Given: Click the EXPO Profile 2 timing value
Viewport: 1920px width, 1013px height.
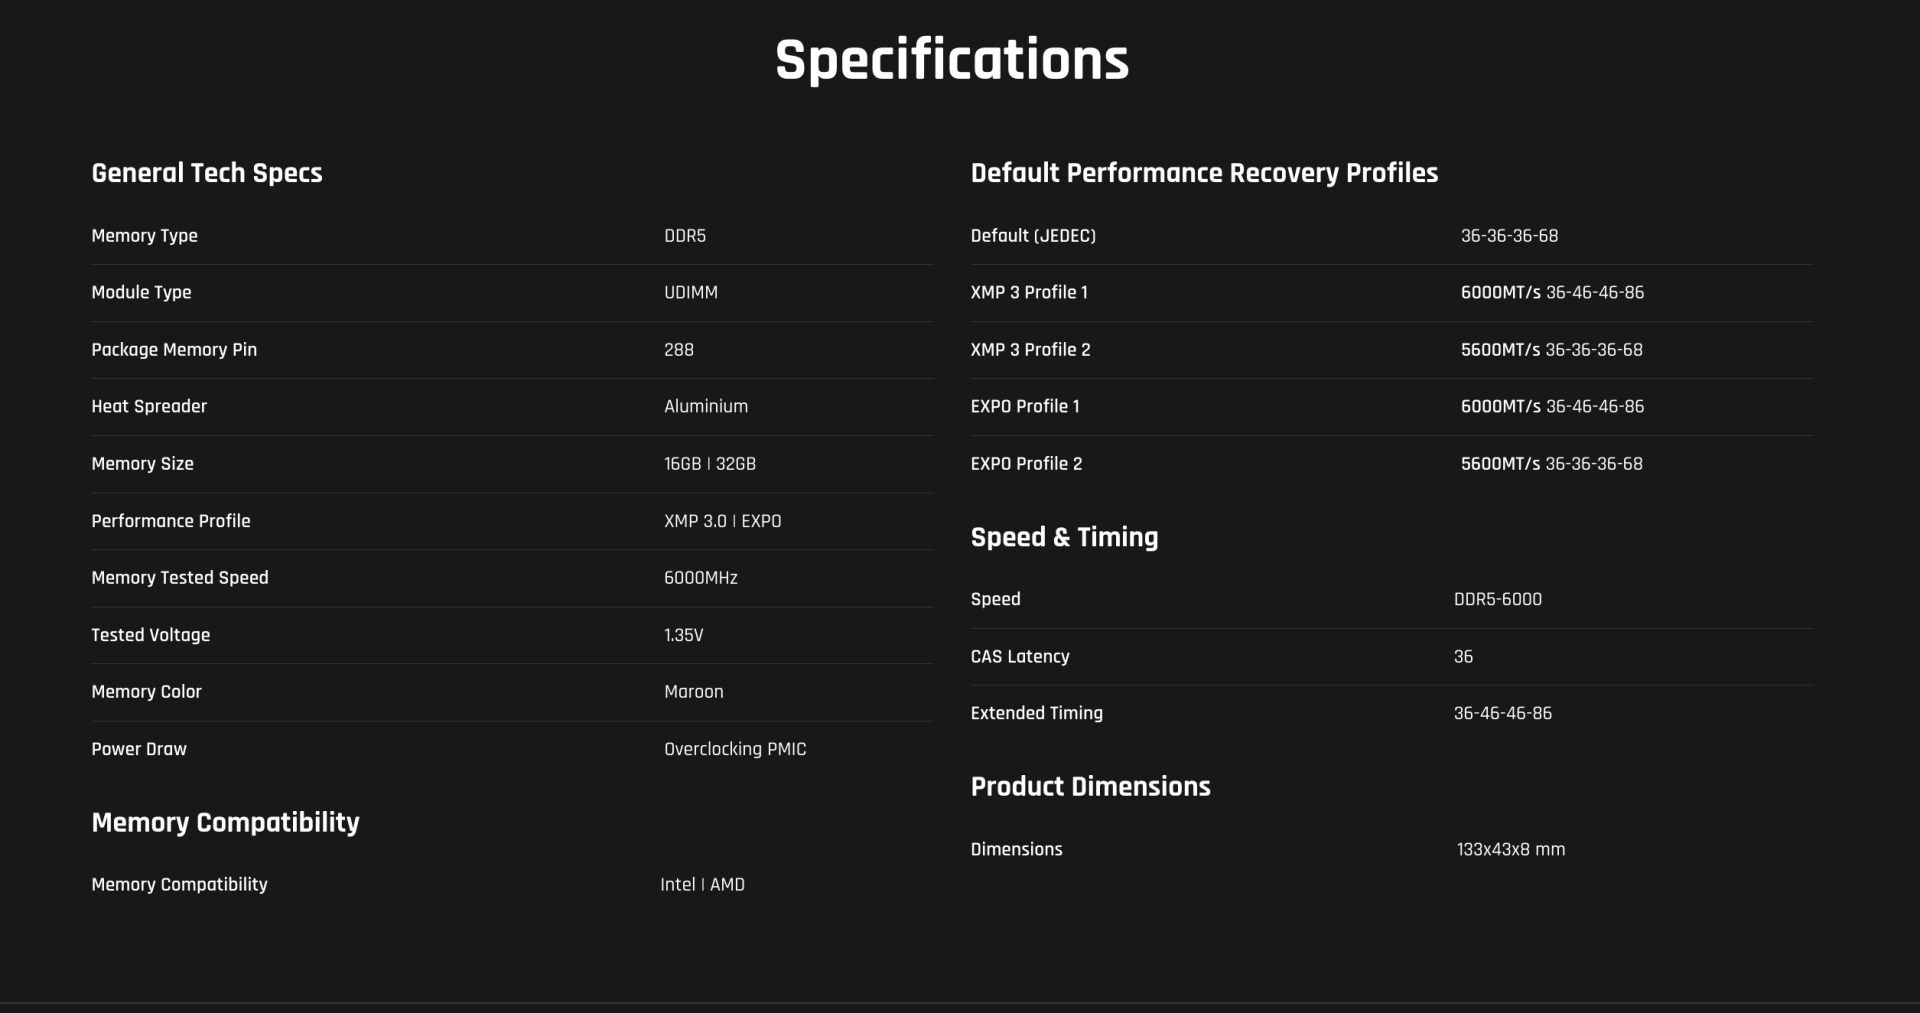Looking at the screenshot, I should tap(1552, 464).
